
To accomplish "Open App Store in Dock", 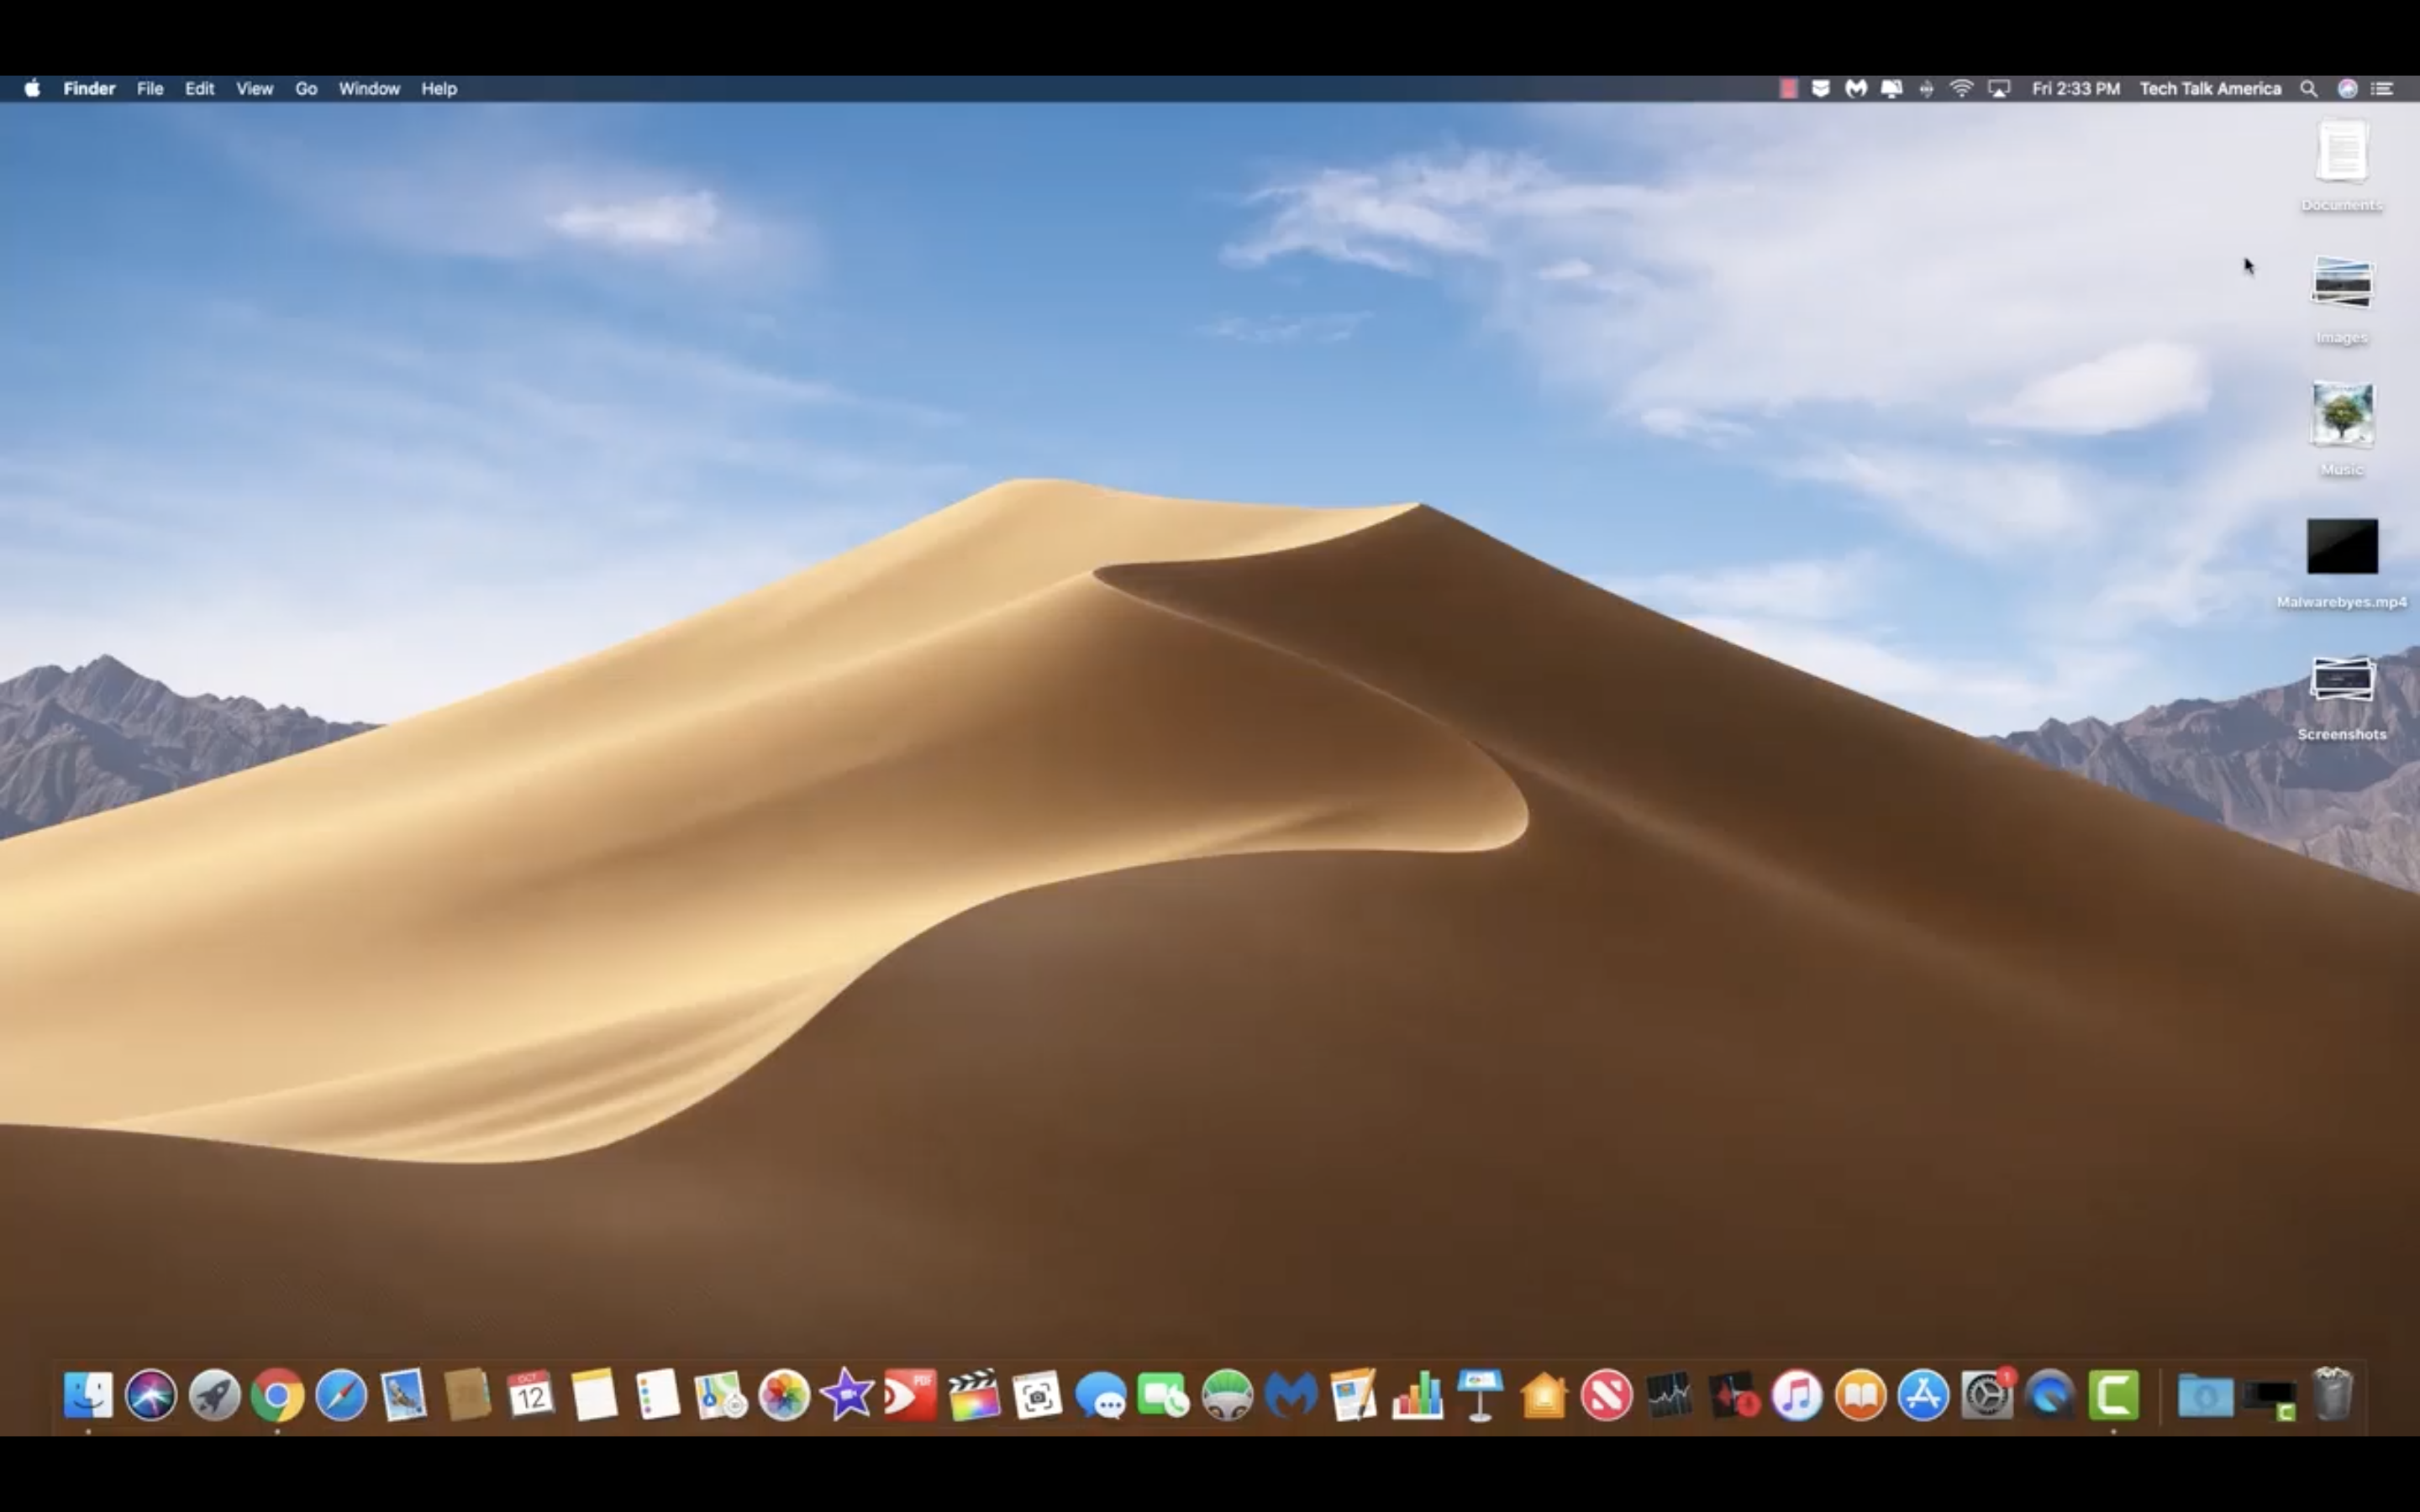I will [1924, 1395].
